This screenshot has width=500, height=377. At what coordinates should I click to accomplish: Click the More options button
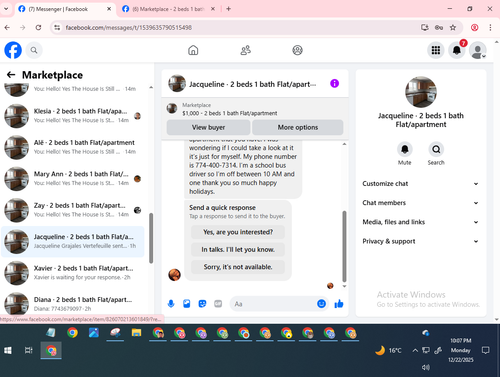pos(298,127)
